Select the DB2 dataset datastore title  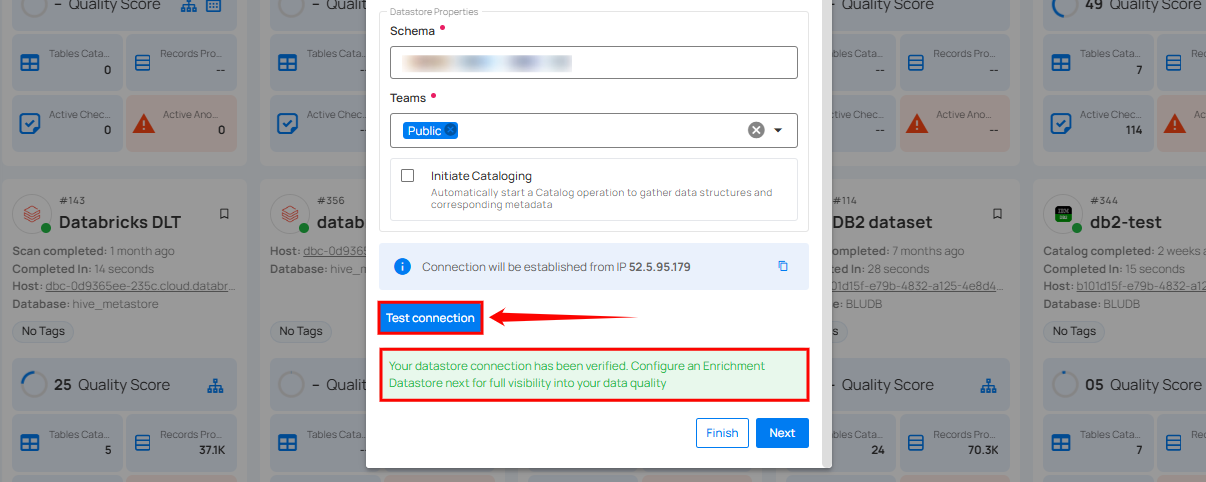tap(884, 222)
